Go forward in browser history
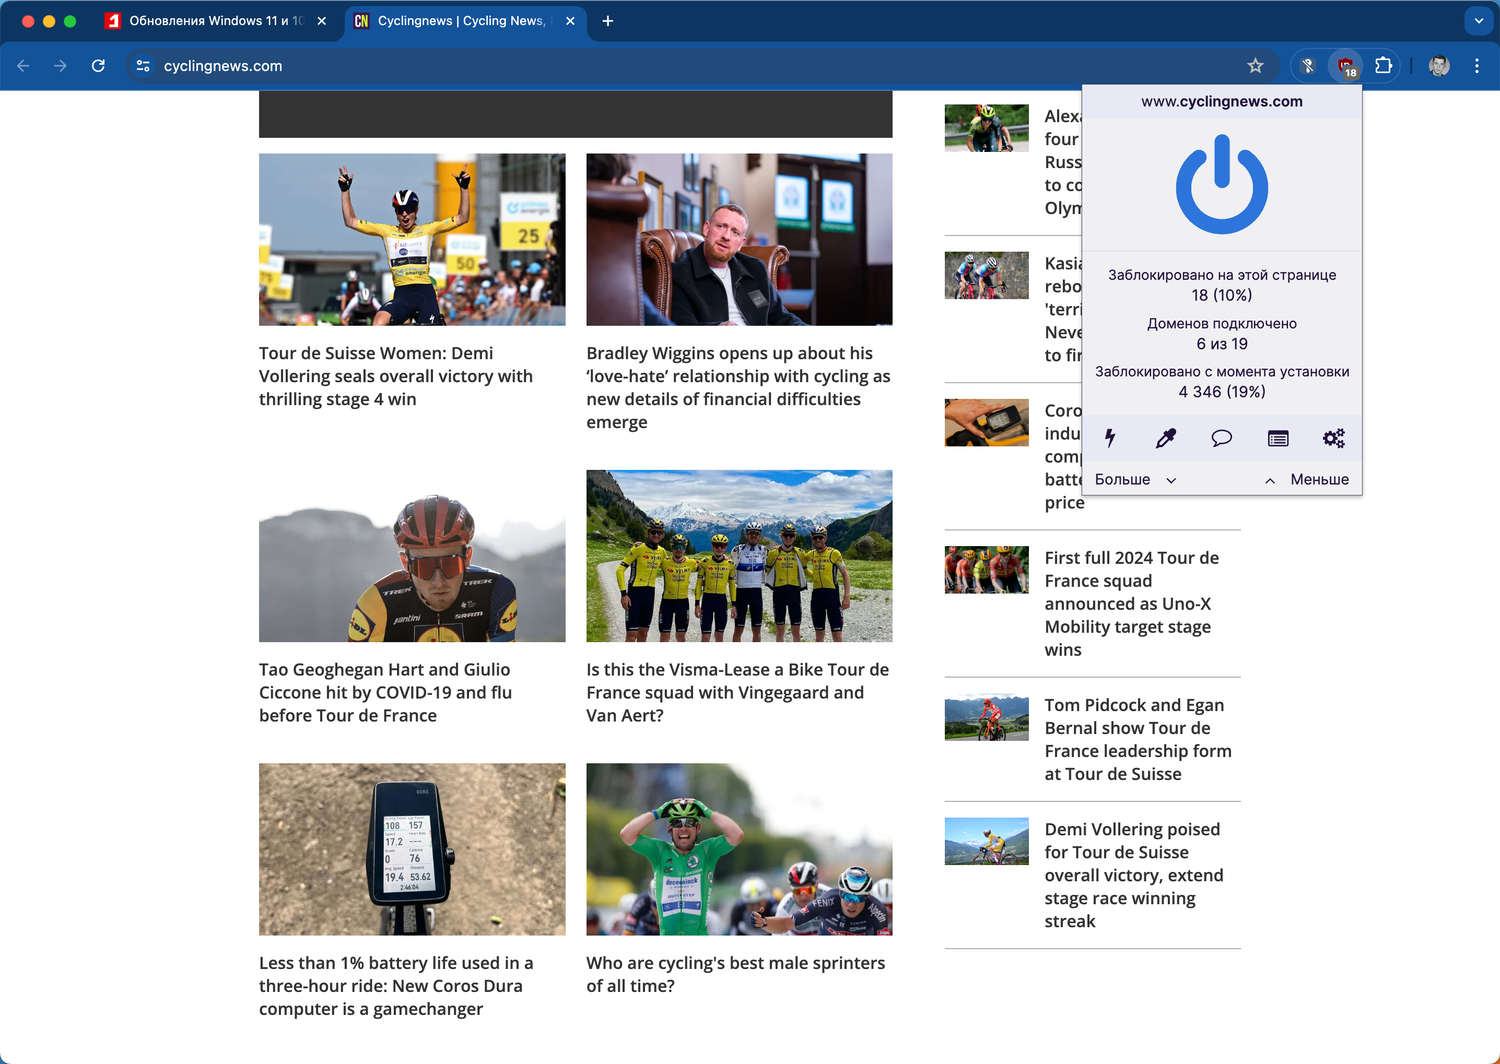 (61, 66)
